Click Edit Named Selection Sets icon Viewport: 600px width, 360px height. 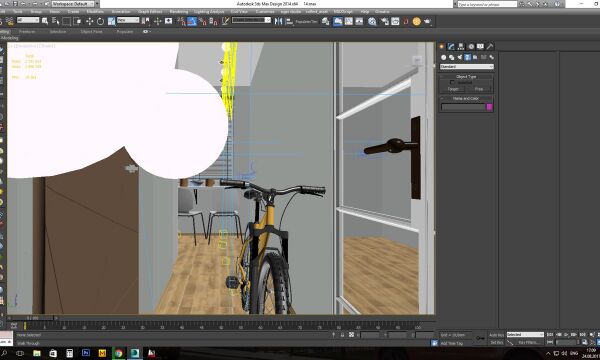225,21
